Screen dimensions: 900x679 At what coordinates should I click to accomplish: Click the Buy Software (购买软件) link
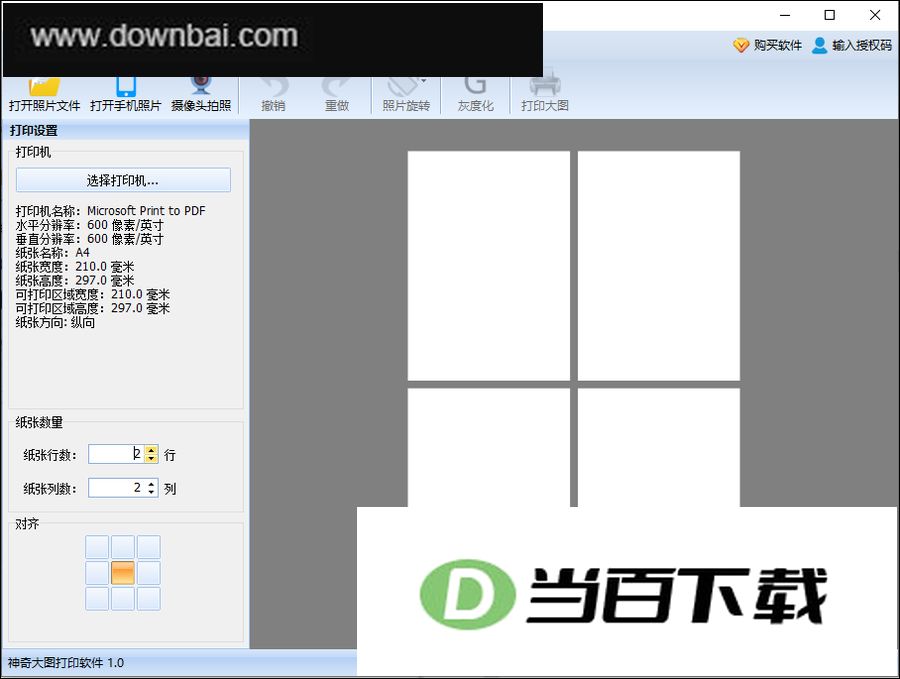tap(767, 45)
